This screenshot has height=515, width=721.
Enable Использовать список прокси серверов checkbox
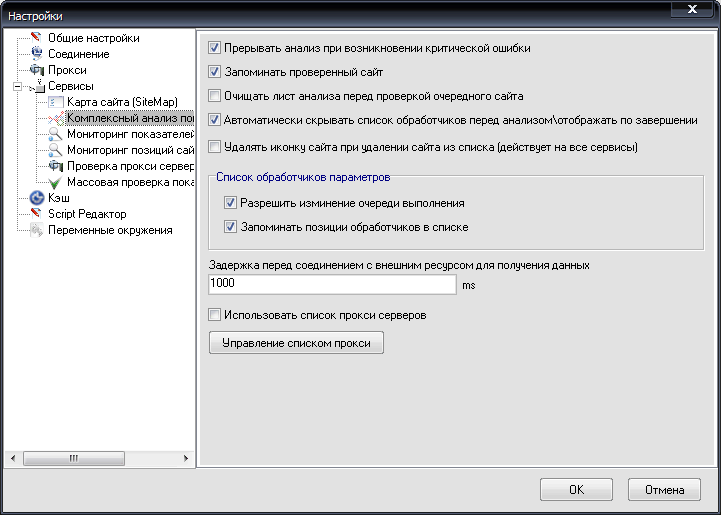pos(215,315)
